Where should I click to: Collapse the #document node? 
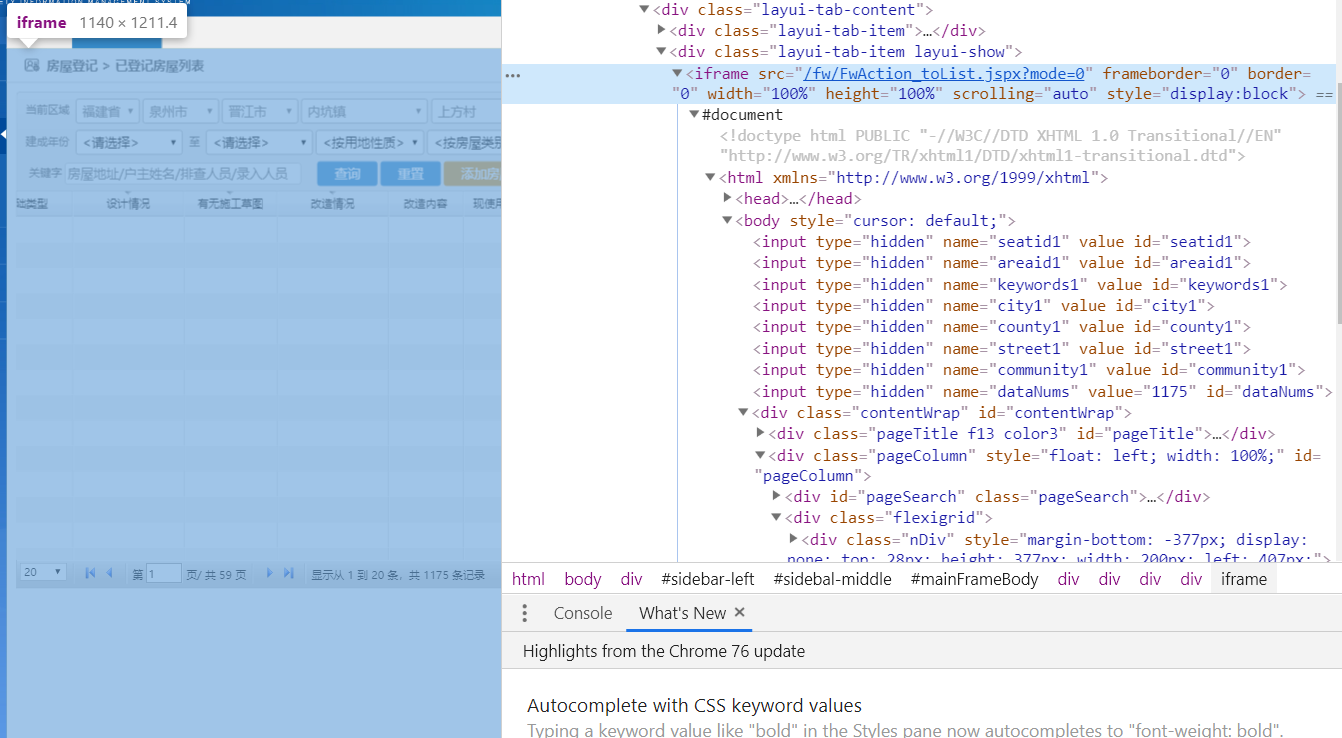pos(694,115)
